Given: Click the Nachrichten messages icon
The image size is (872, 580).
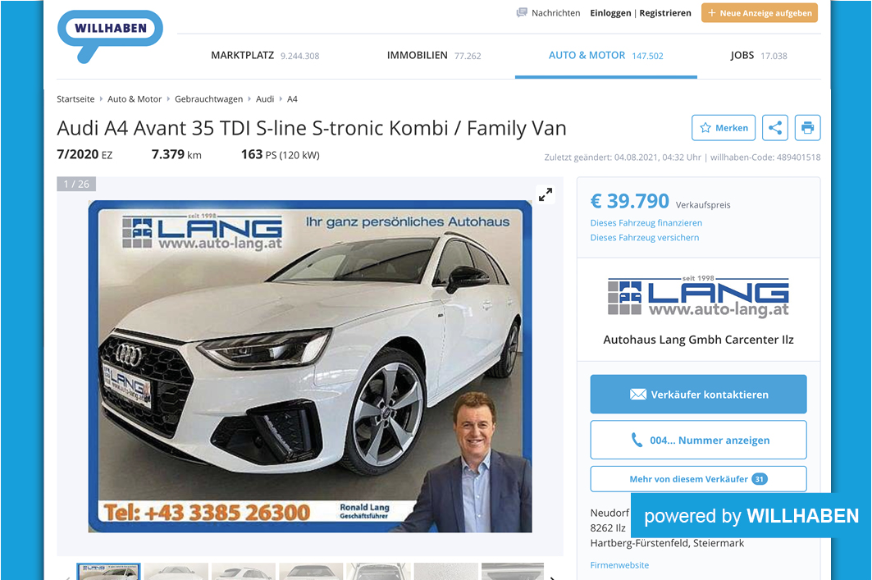Looking at the screenshot, I should click(x=522, y=13).
